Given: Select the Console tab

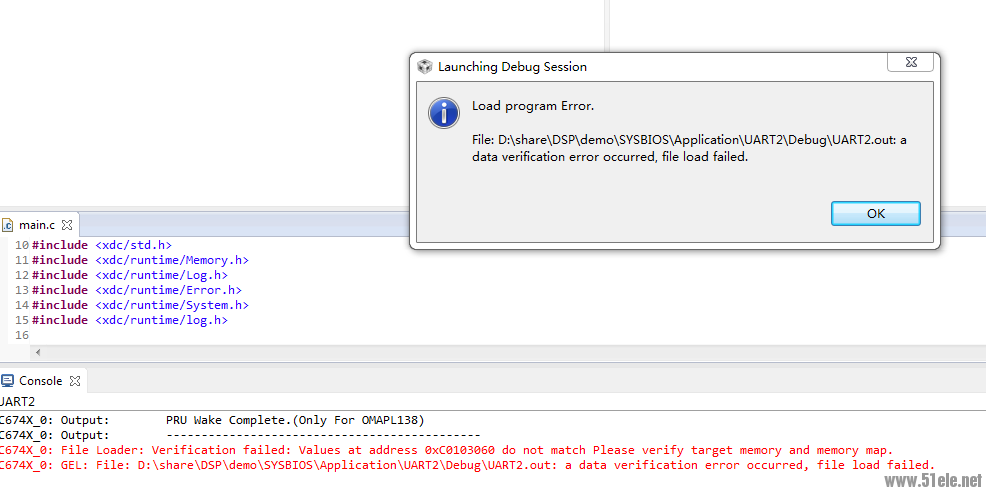Looking at the screenshot, I should 40,381.
